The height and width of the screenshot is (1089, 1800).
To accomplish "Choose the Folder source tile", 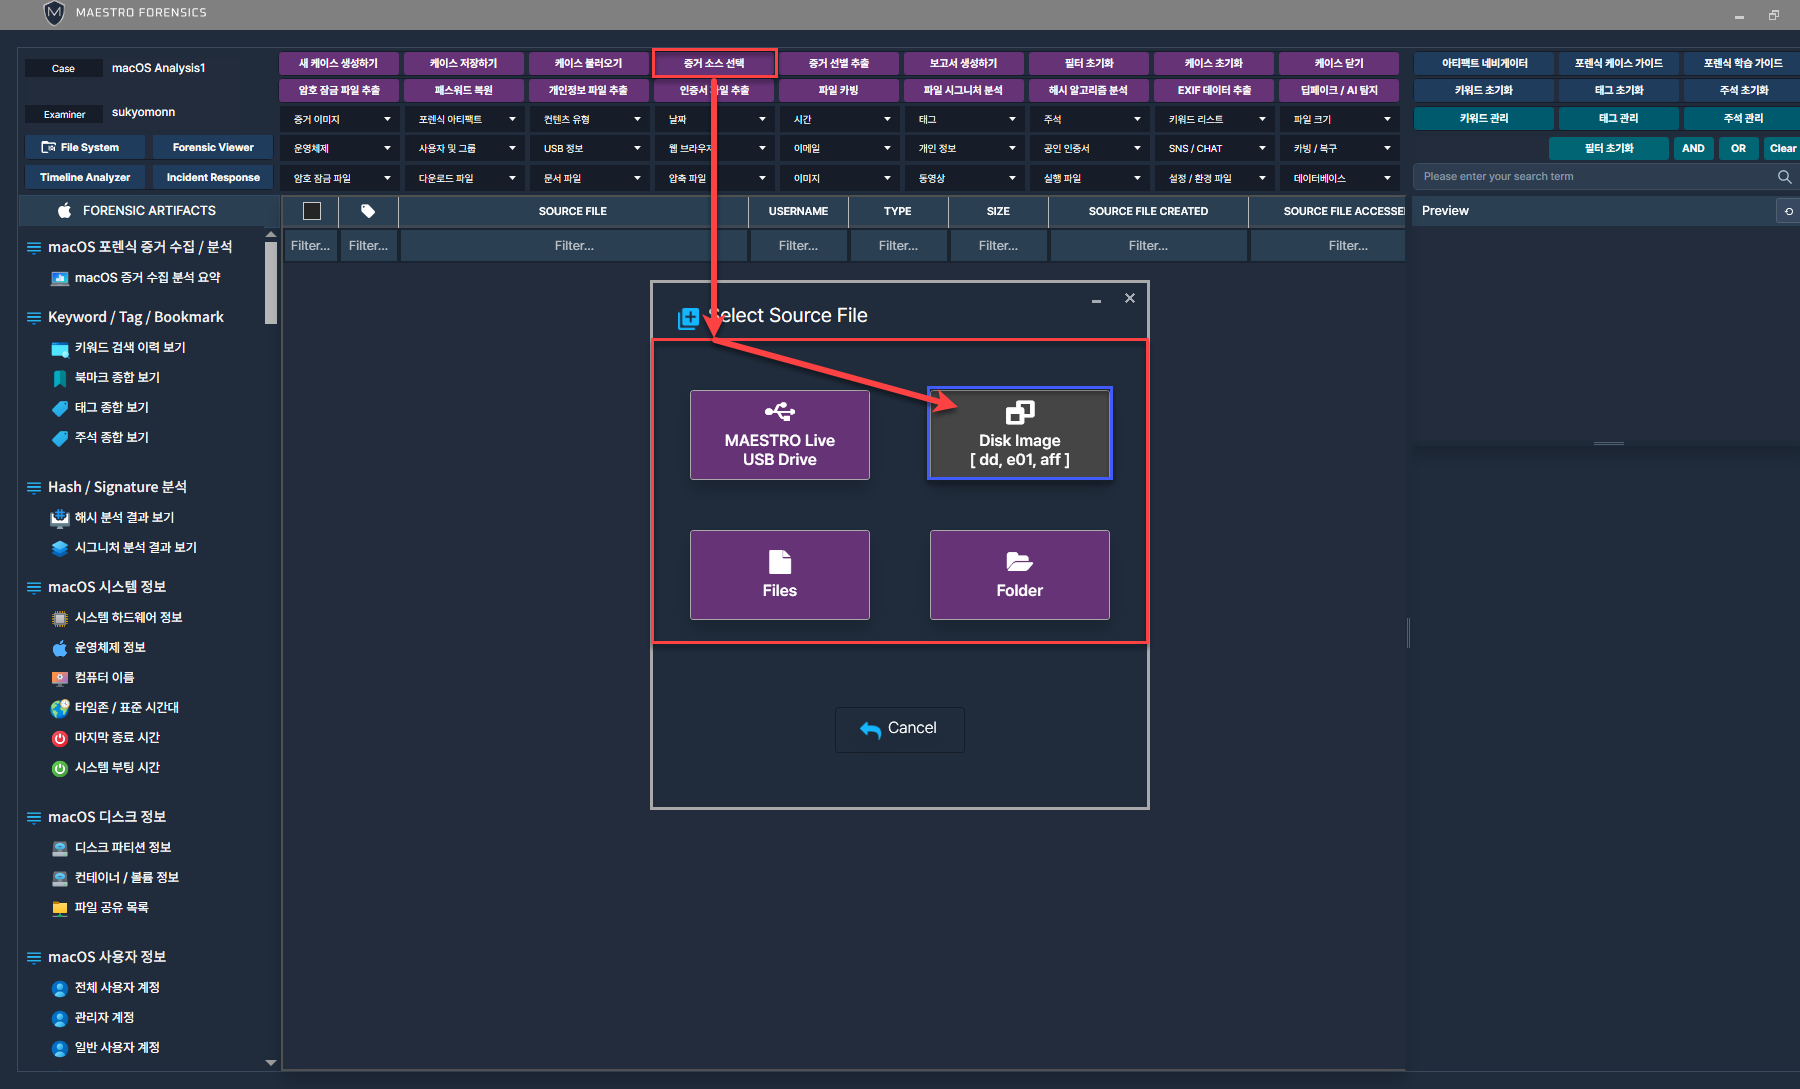I will click(1019, 575).
